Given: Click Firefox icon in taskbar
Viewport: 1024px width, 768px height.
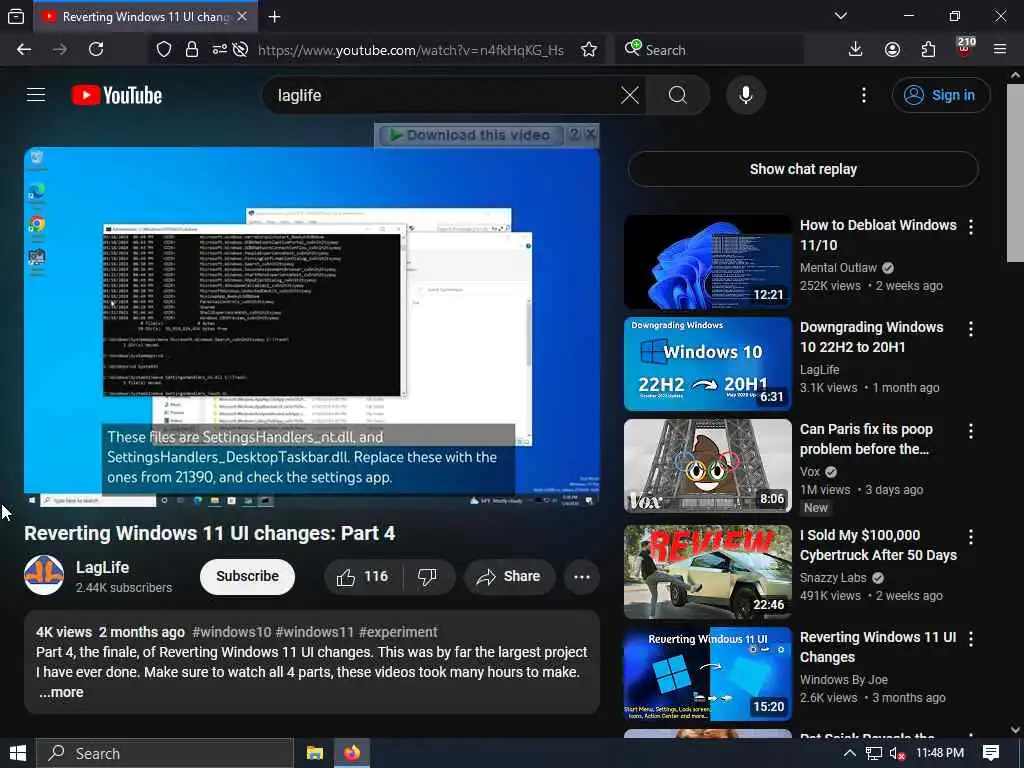Looking at the screenshot, I should point(352,753).
